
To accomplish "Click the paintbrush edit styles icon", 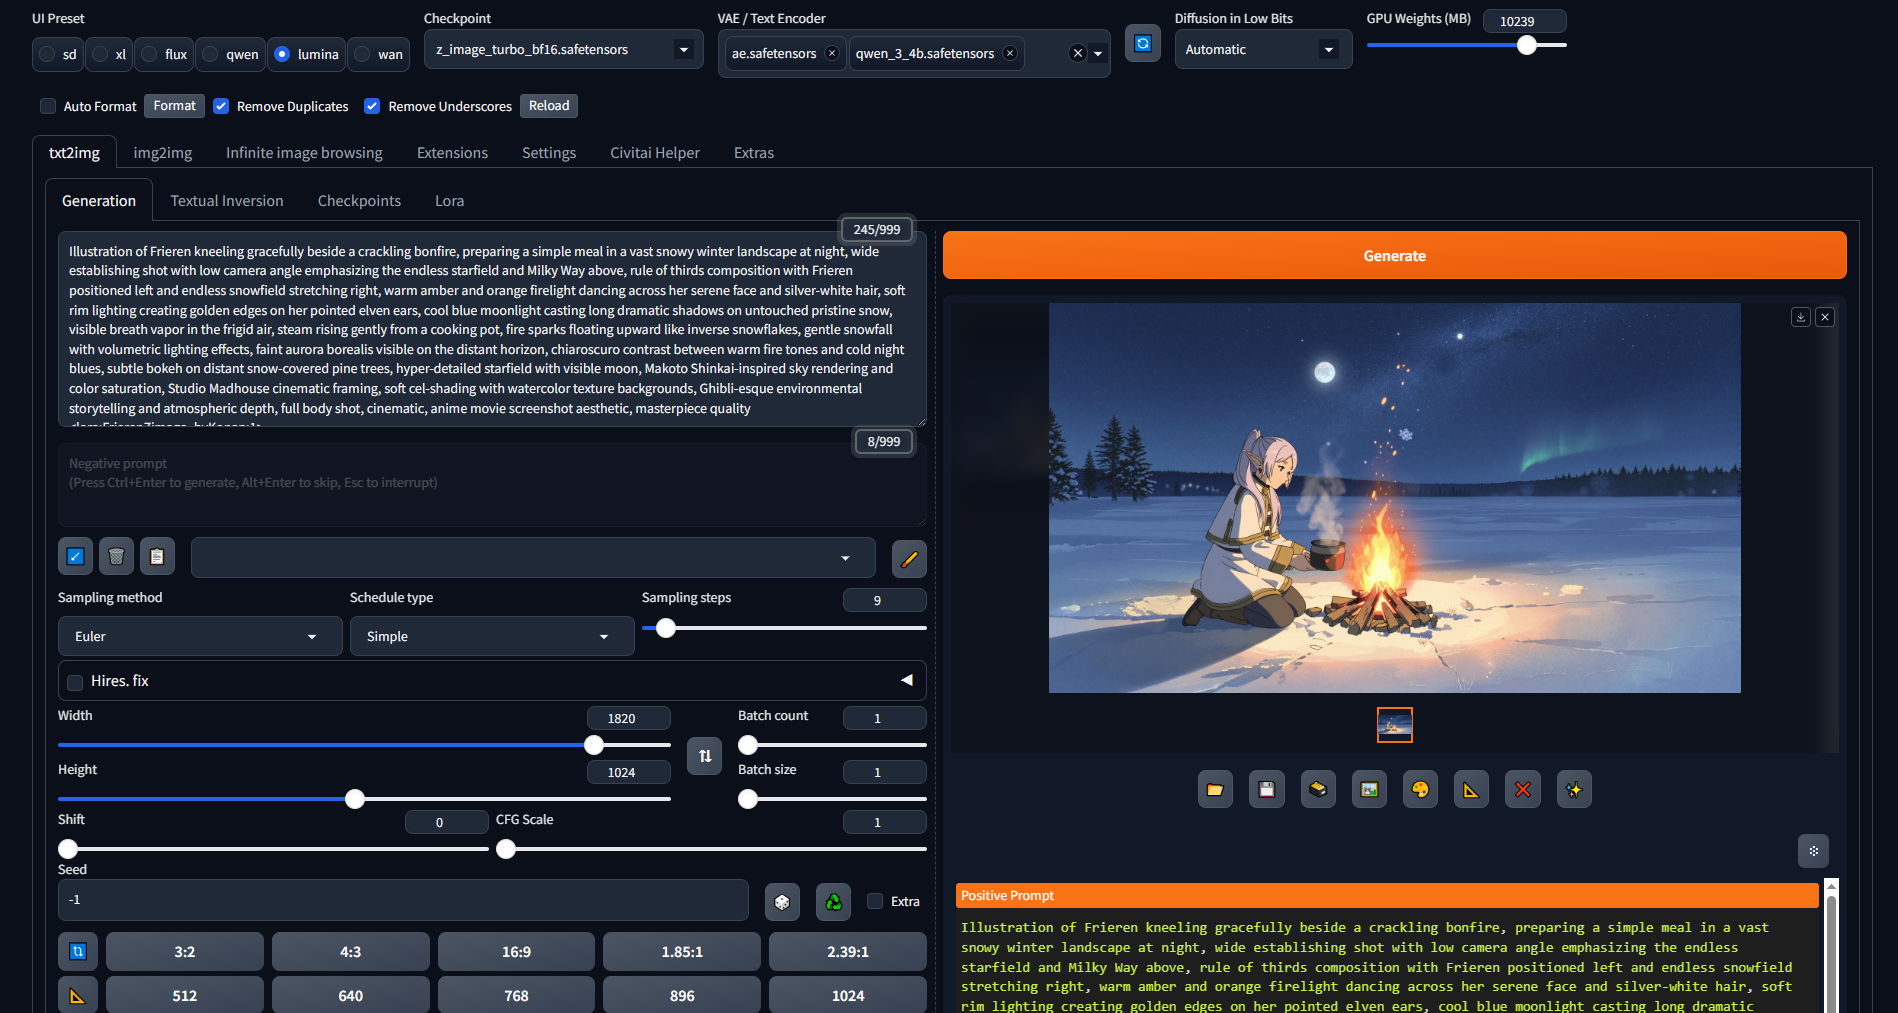I will tap(908, 559).
